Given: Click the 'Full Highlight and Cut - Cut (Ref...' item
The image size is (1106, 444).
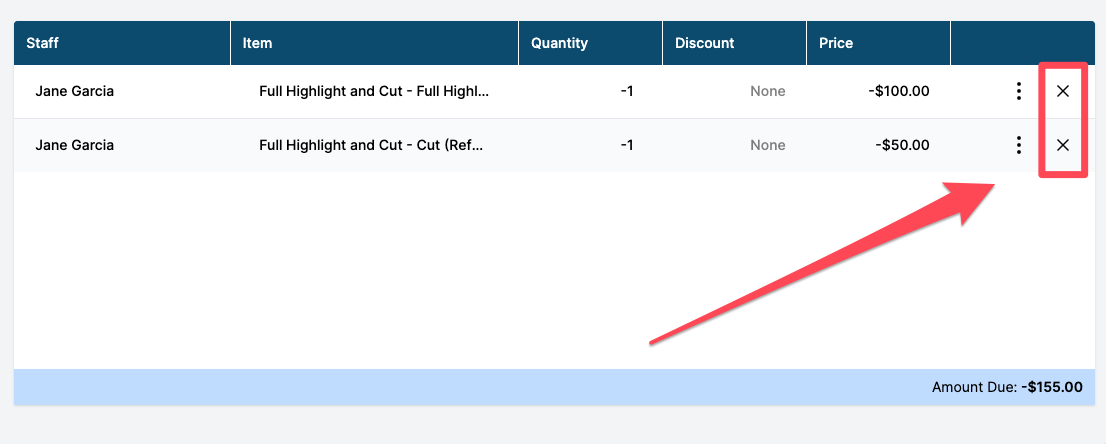Looking at the screenshot, I should click(371, 145).
